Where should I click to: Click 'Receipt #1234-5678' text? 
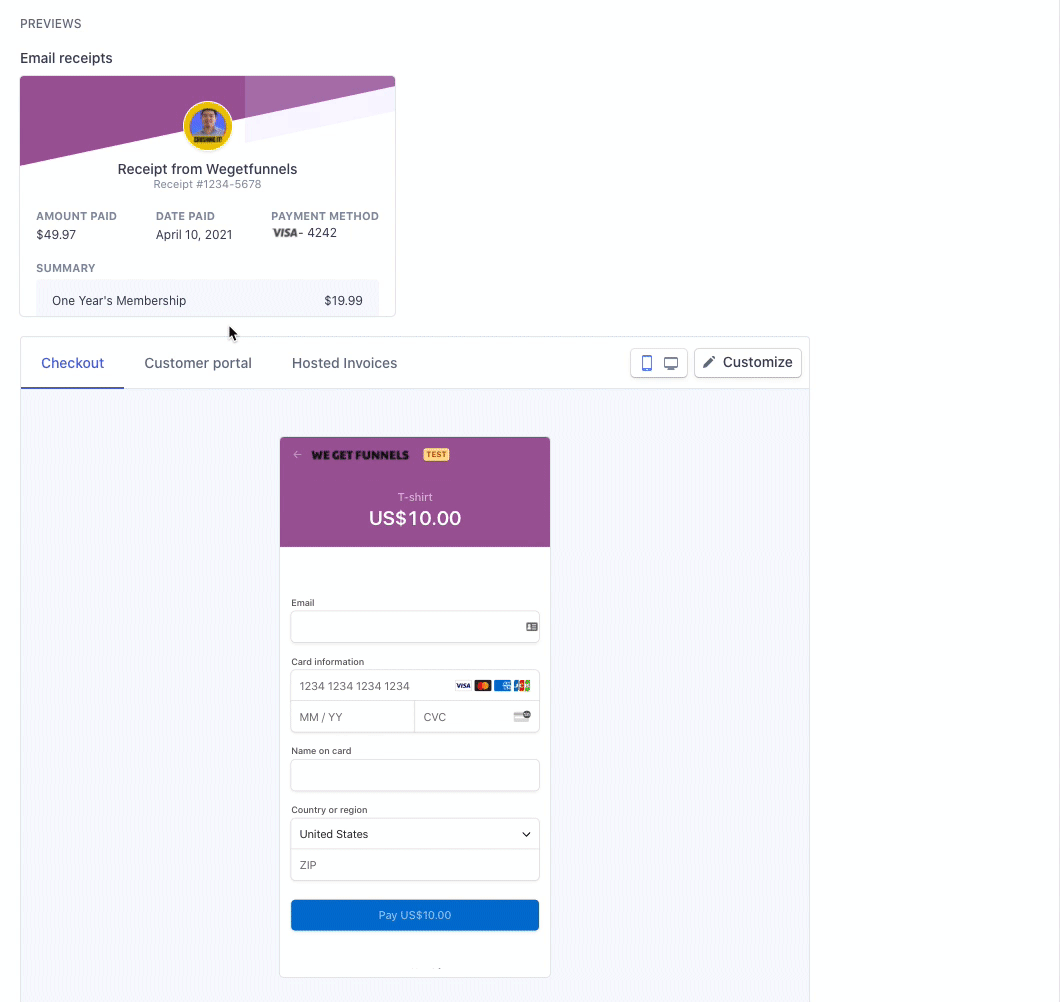click(x=207, y=184)
